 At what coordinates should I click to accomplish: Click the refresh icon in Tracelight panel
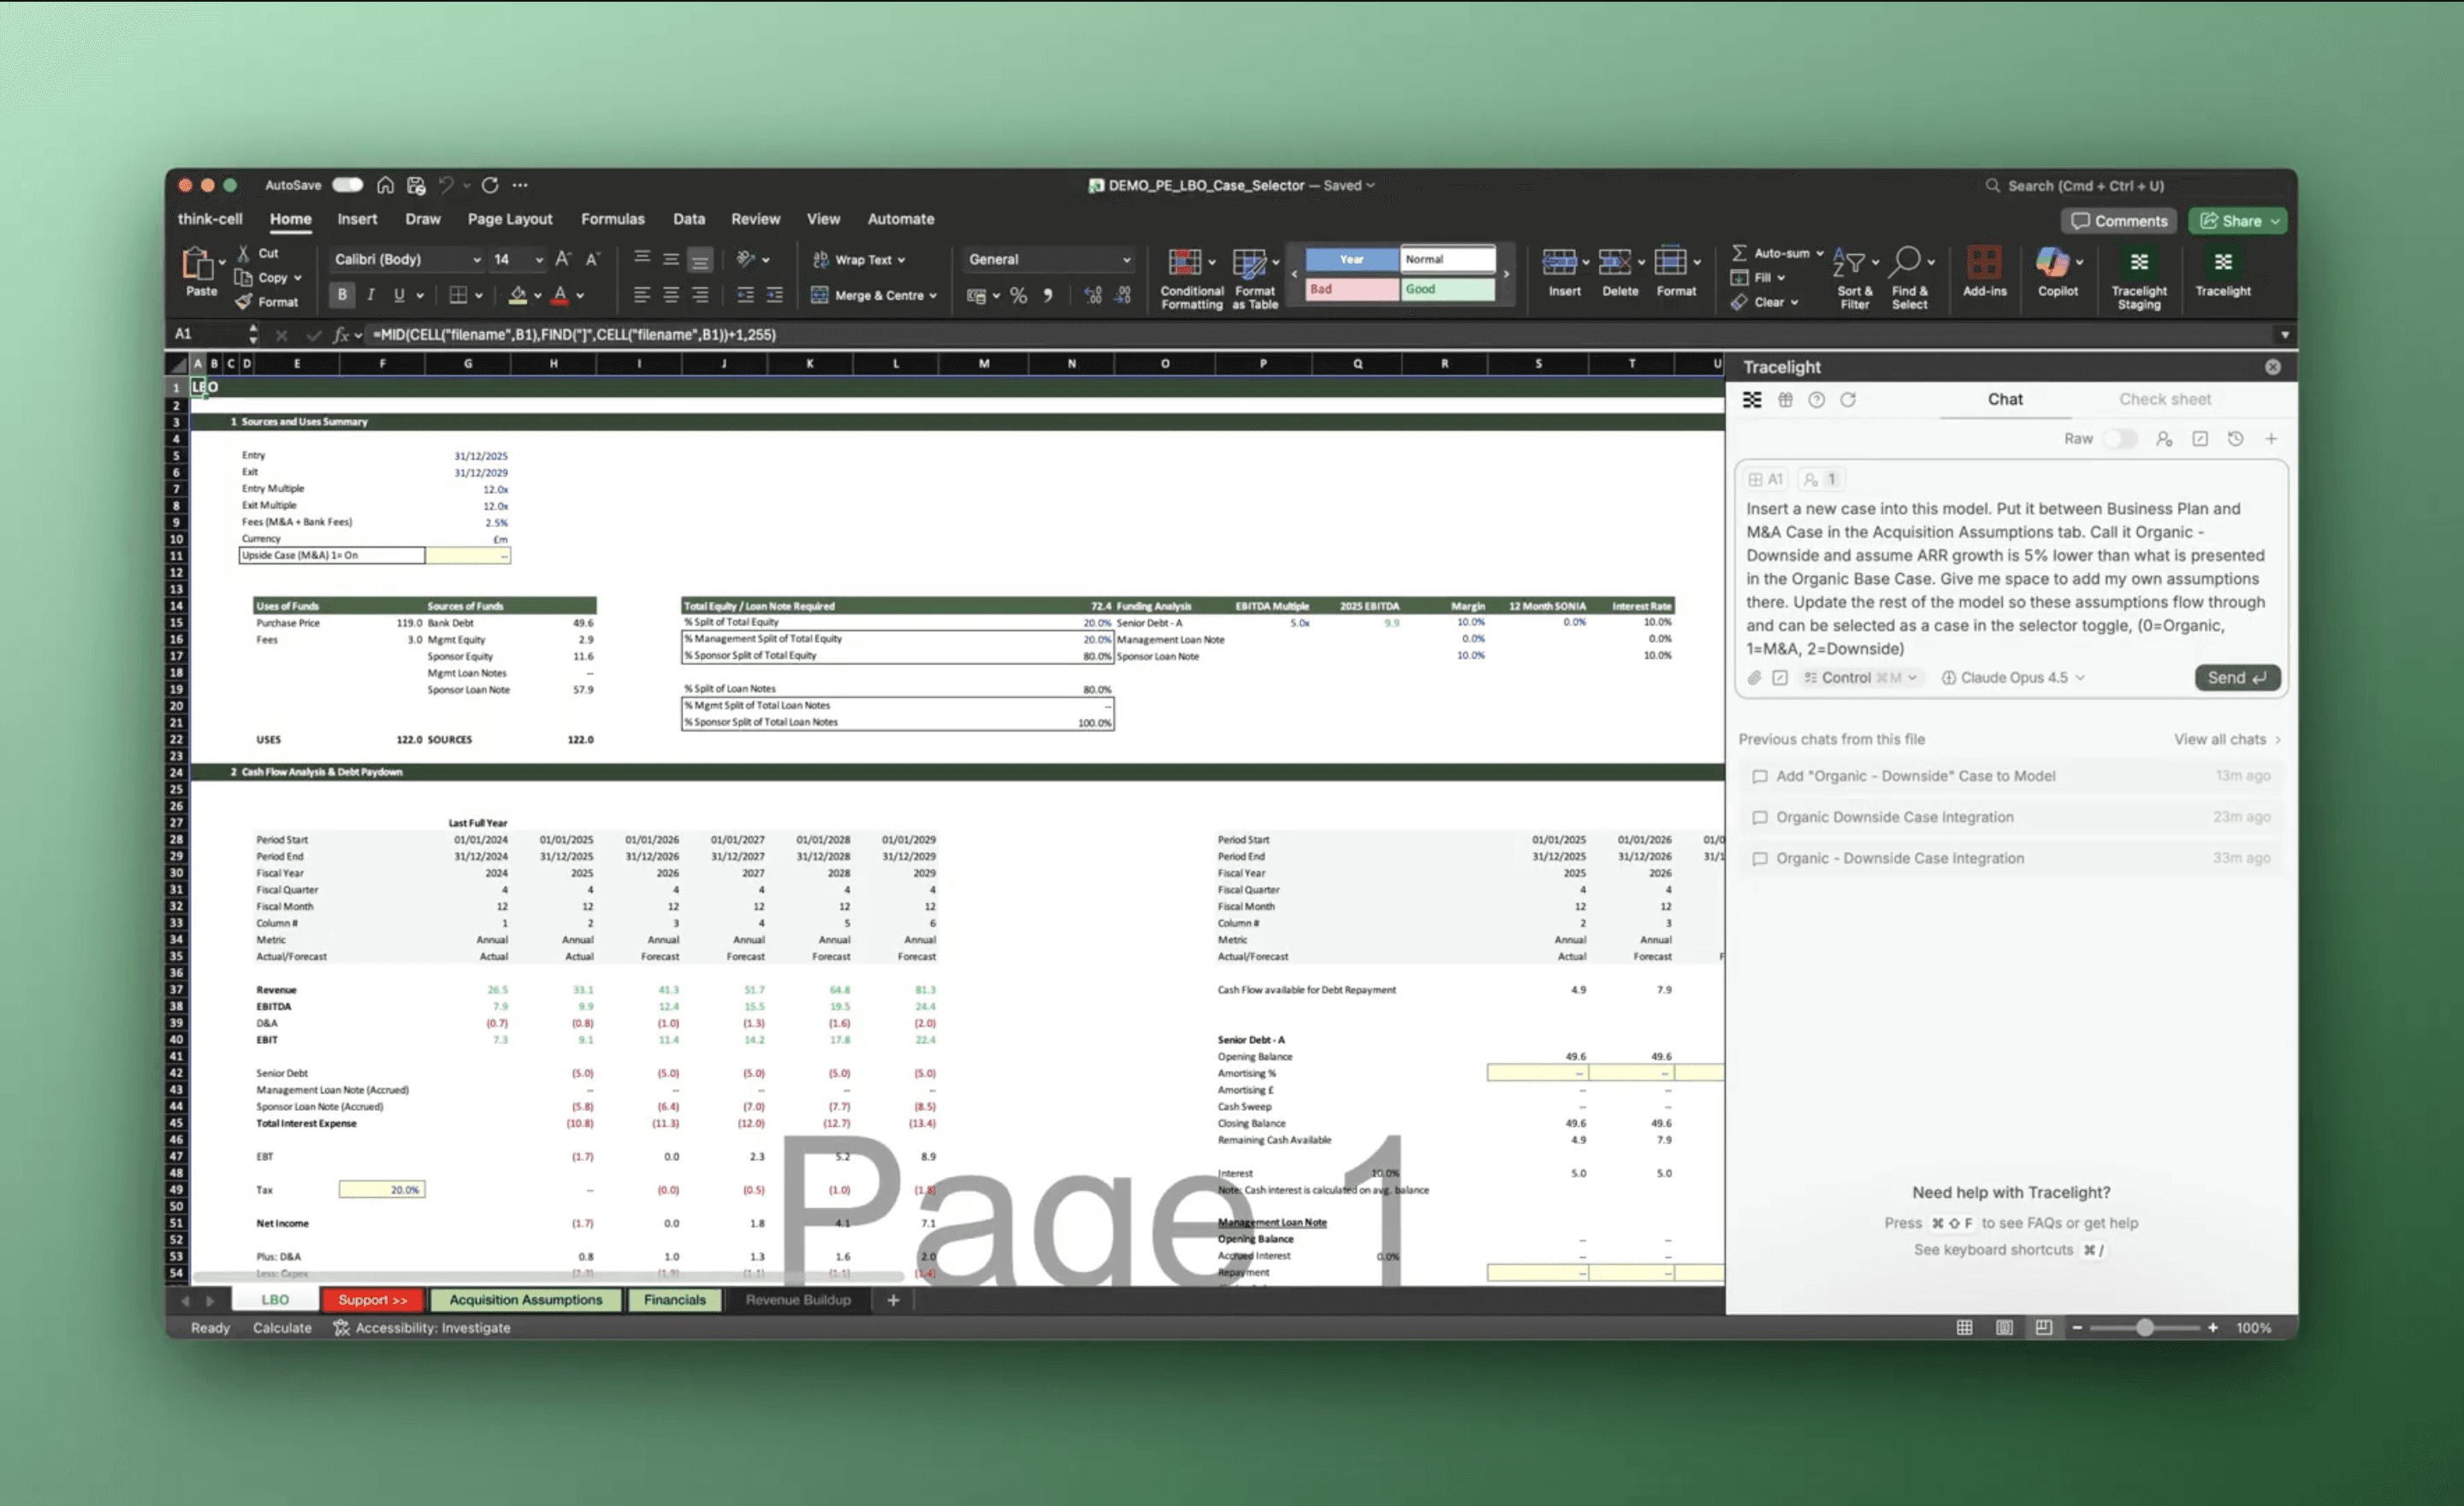(1847, 400)
